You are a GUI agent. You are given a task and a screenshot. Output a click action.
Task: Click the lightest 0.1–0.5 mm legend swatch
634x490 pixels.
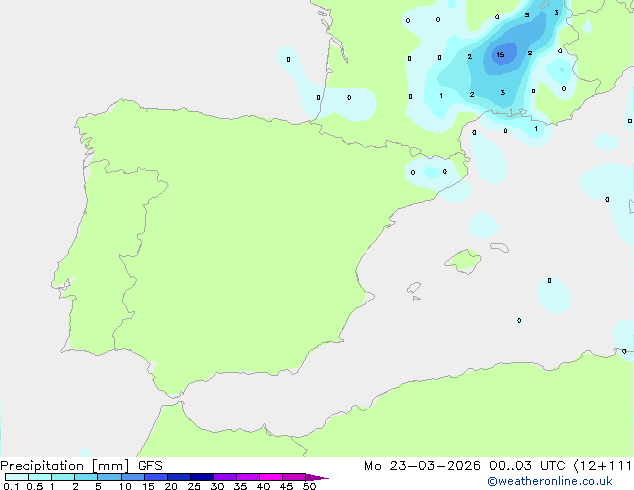pos(17,477)
